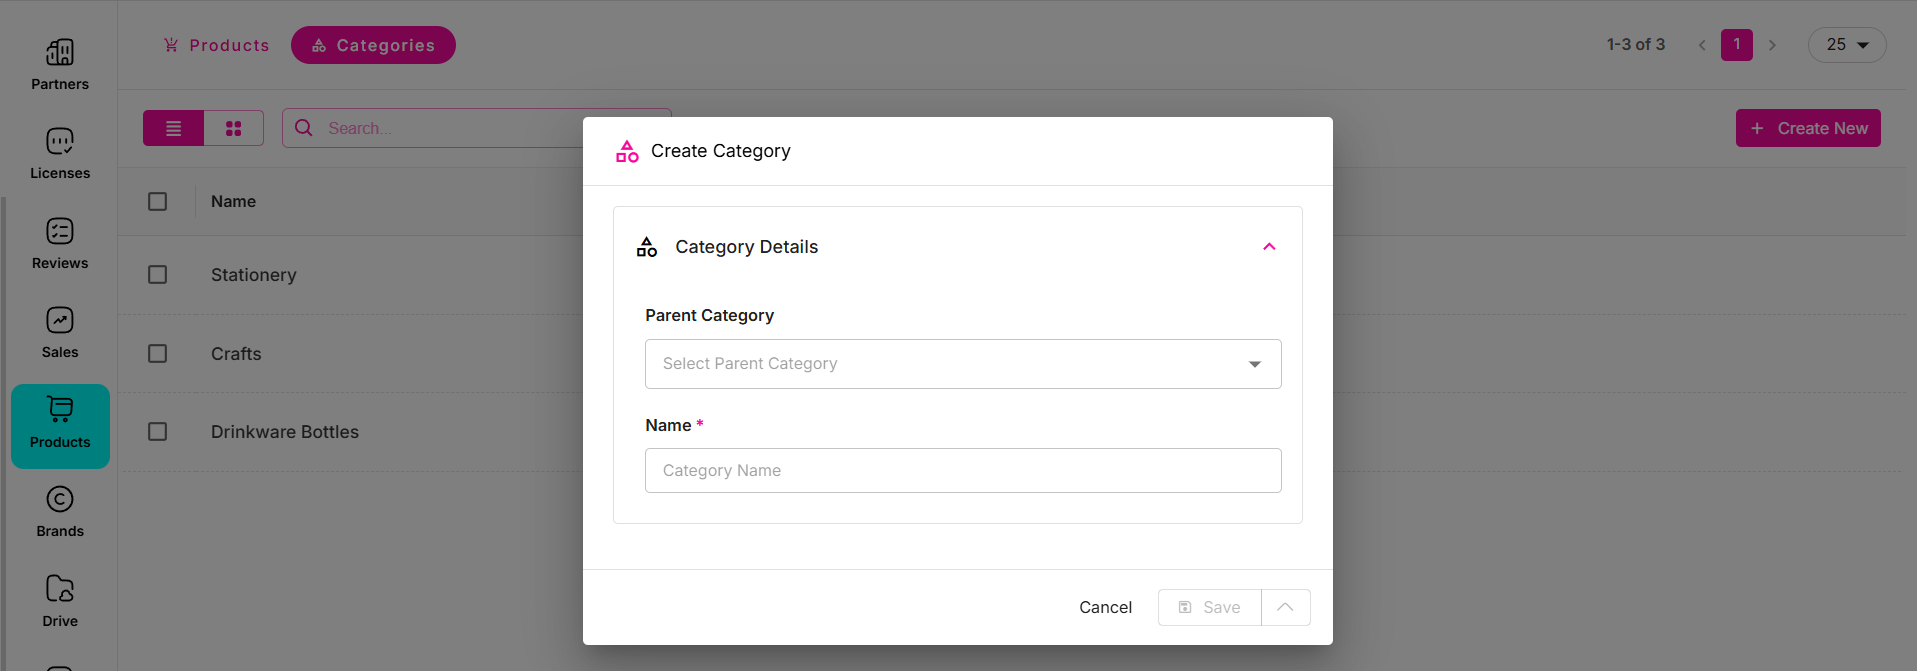Open the Products sidebar section
1917x671 pixels.
pyautogui.click(x=60, y=426)
